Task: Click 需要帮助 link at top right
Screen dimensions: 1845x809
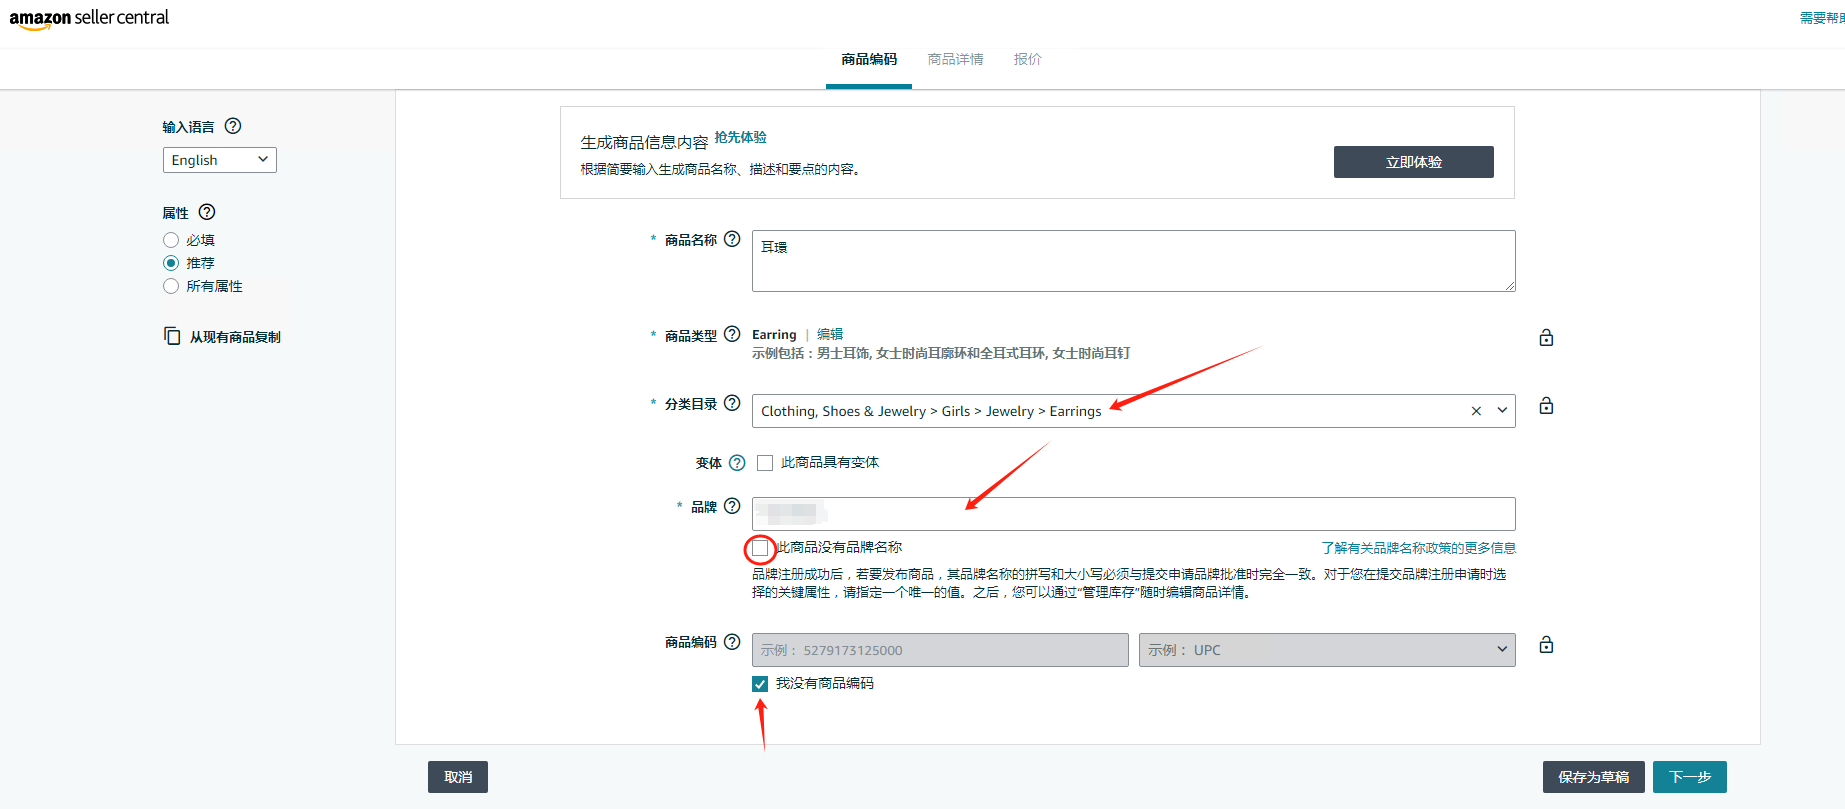Action: 1822,18
